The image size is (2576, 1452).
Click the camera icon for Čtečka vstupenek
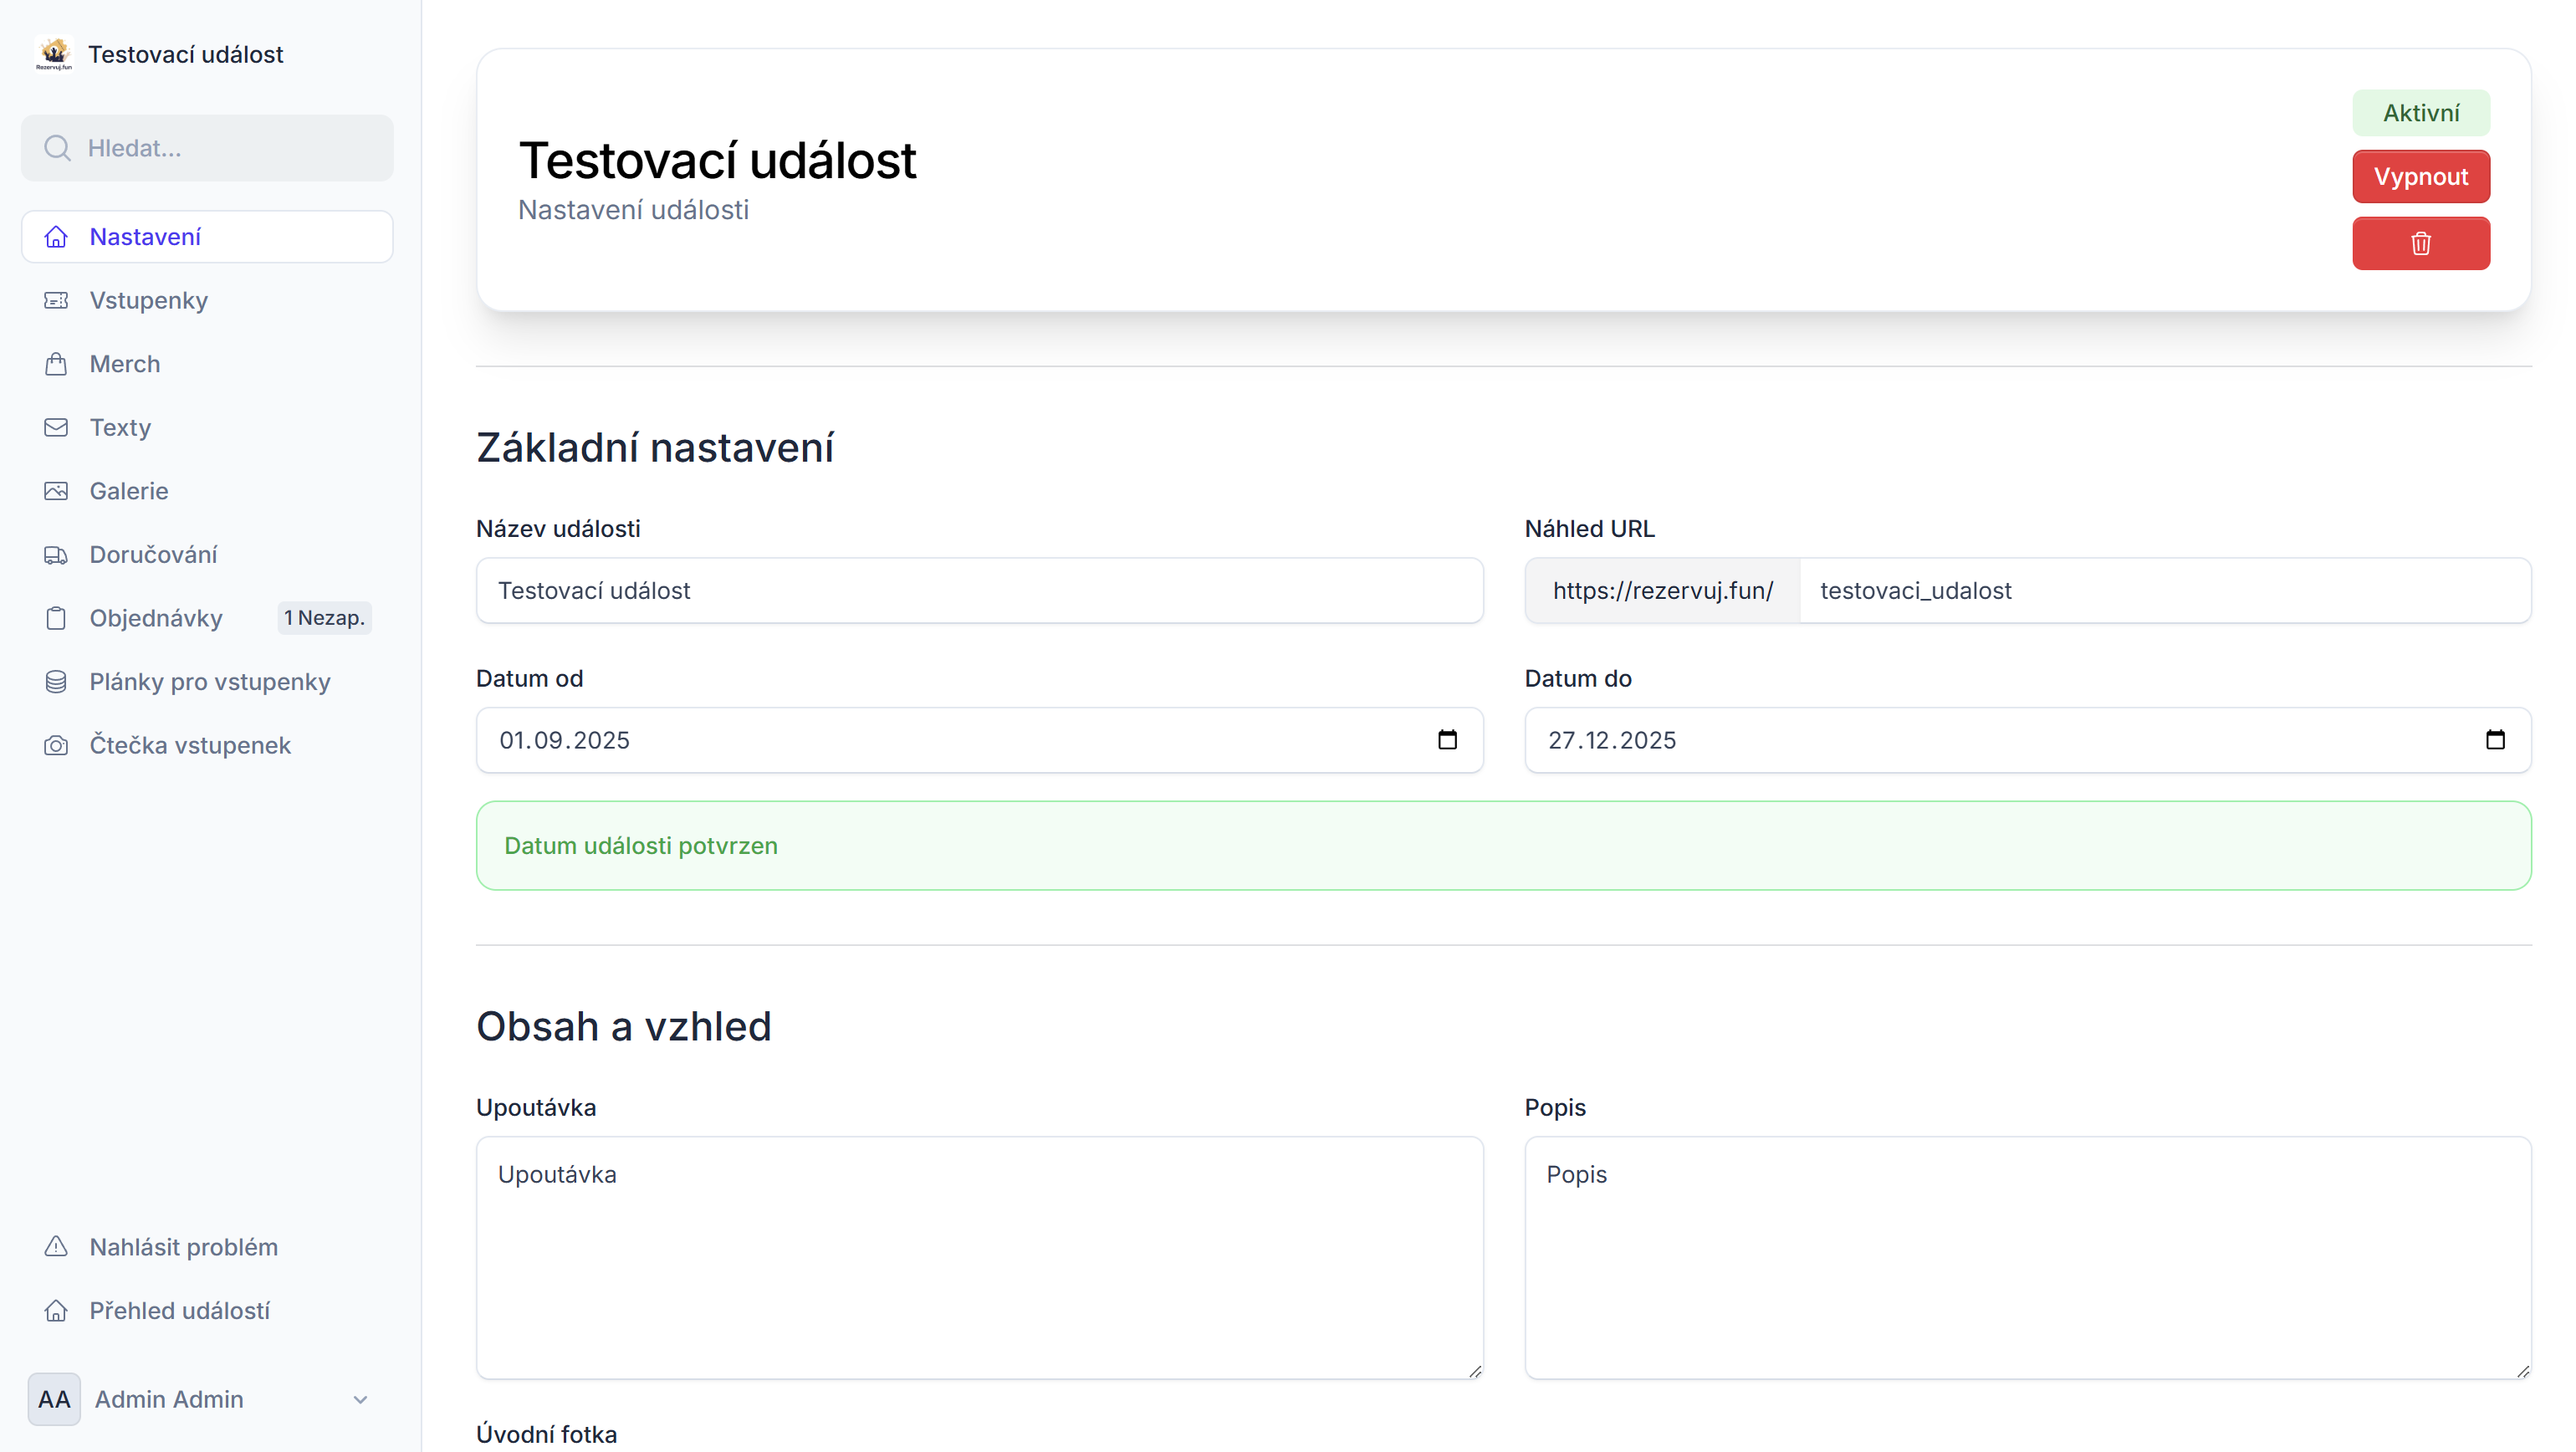coord(56,745)
